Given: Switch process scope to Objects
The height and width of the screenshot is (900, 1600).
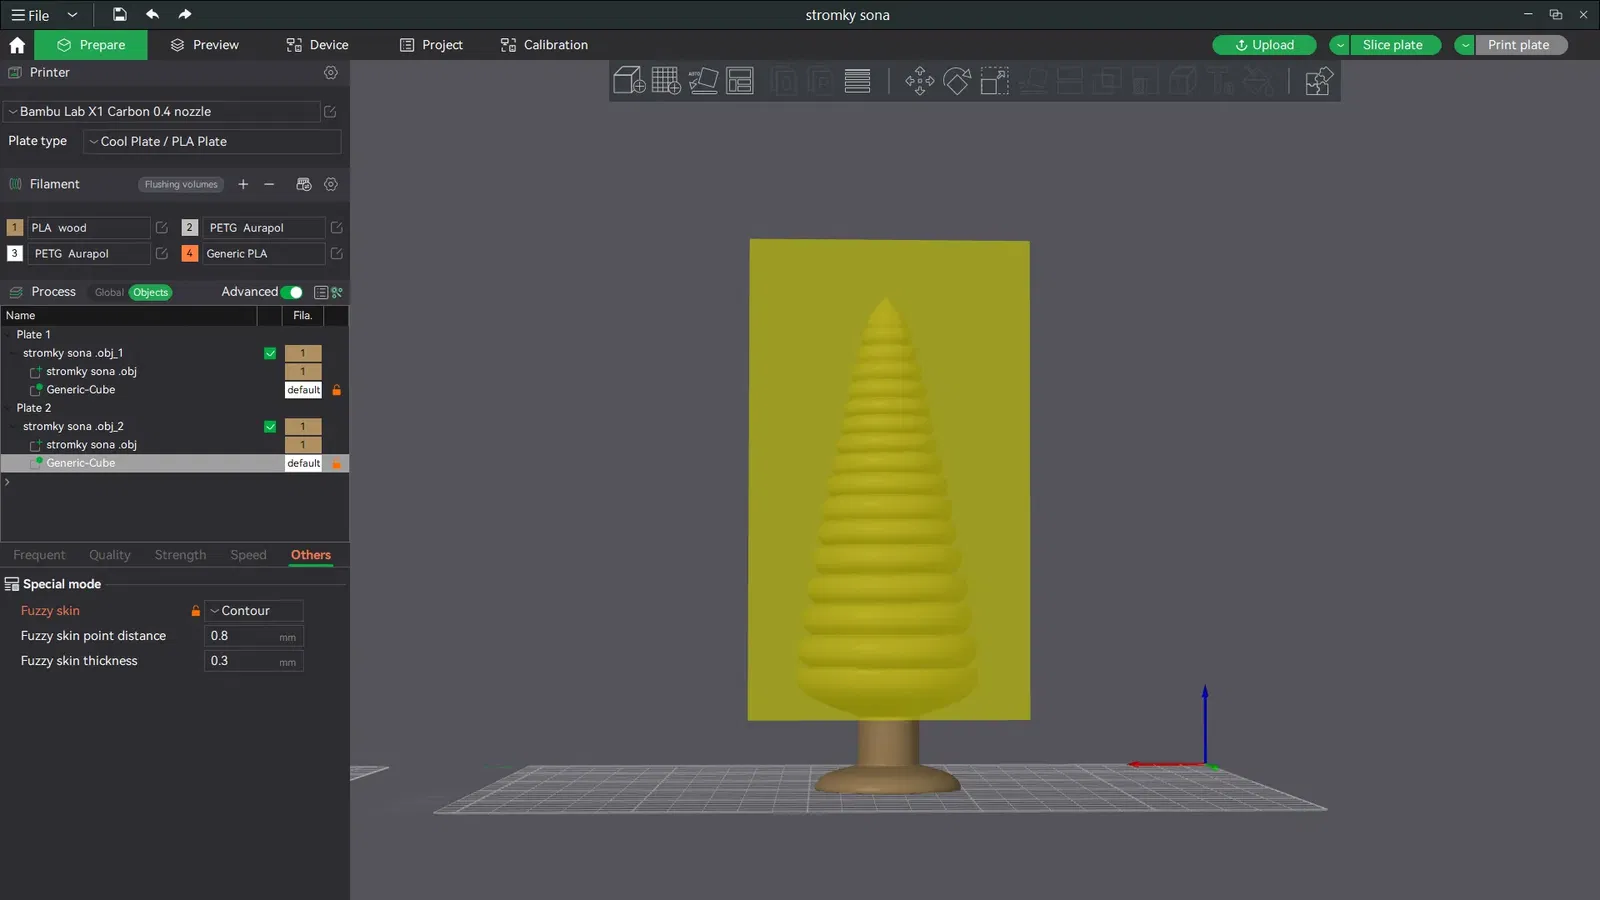Looking at the screenshot, I should point(151,292).
